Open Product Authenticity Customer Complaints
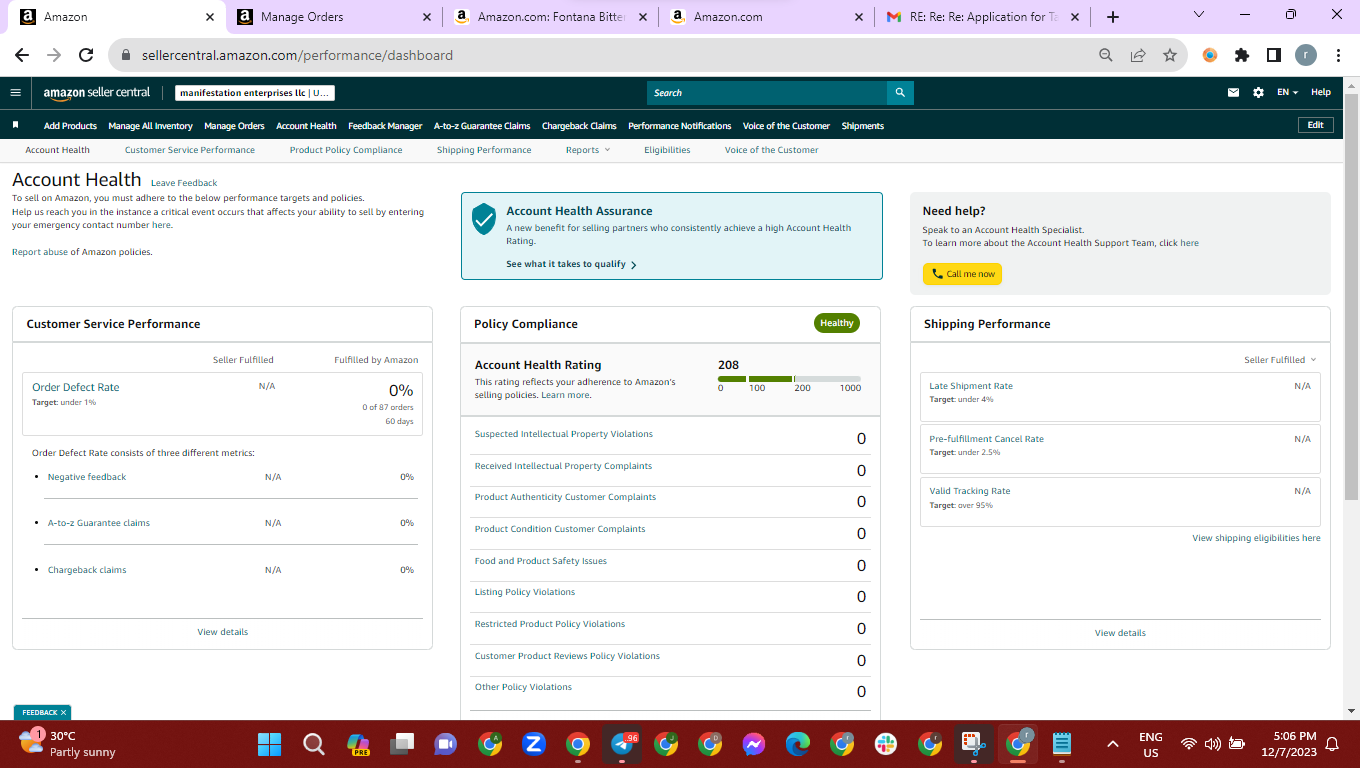 coord(565,497)
